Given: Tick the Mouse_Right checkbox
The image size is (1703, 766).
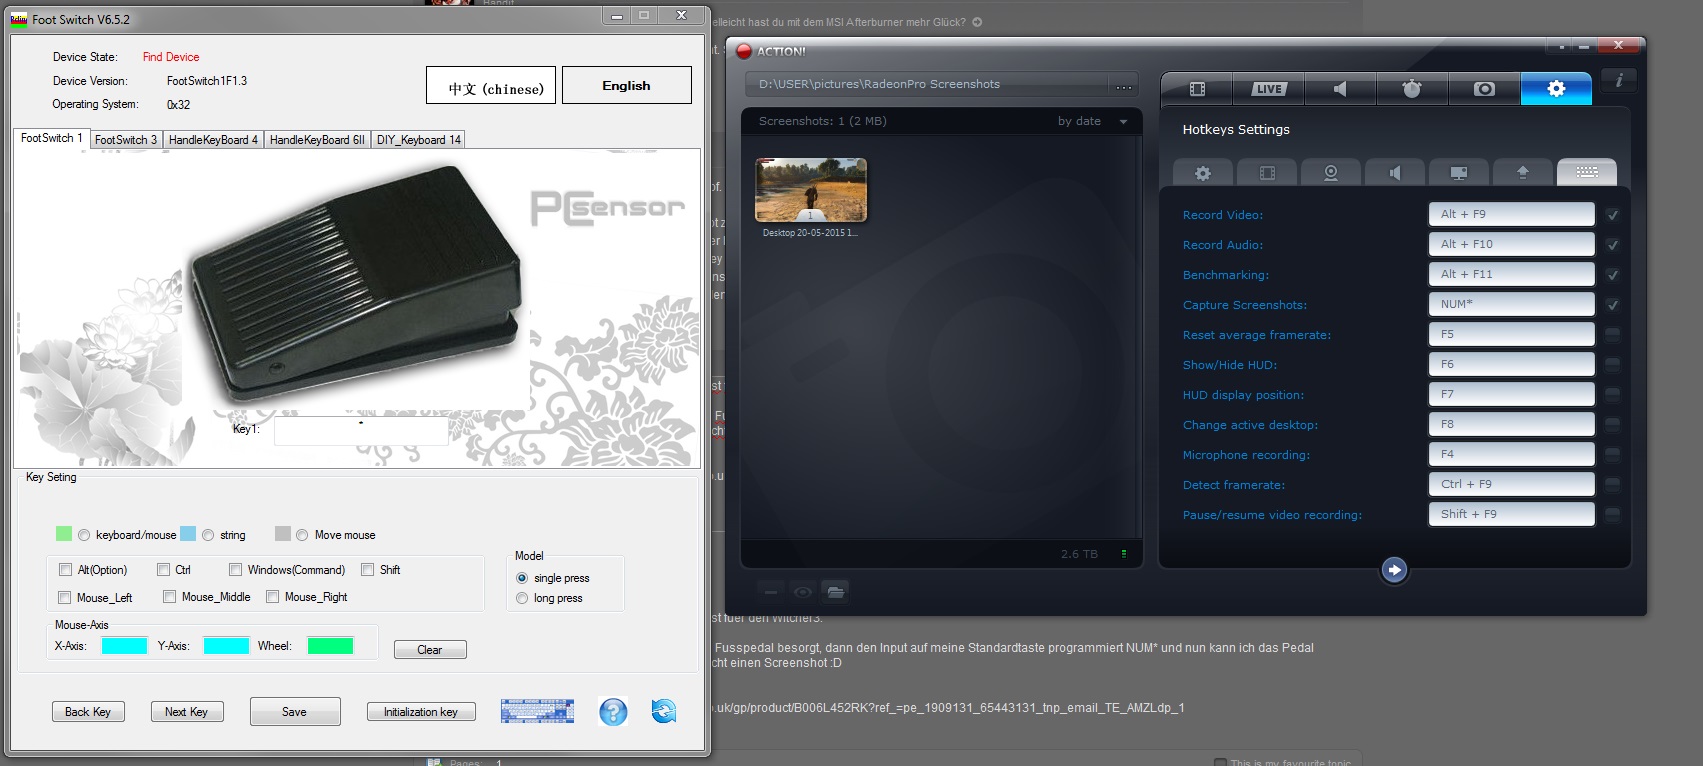Looking at the screenshot, I should pyautogui.click(x=273, y=597).
